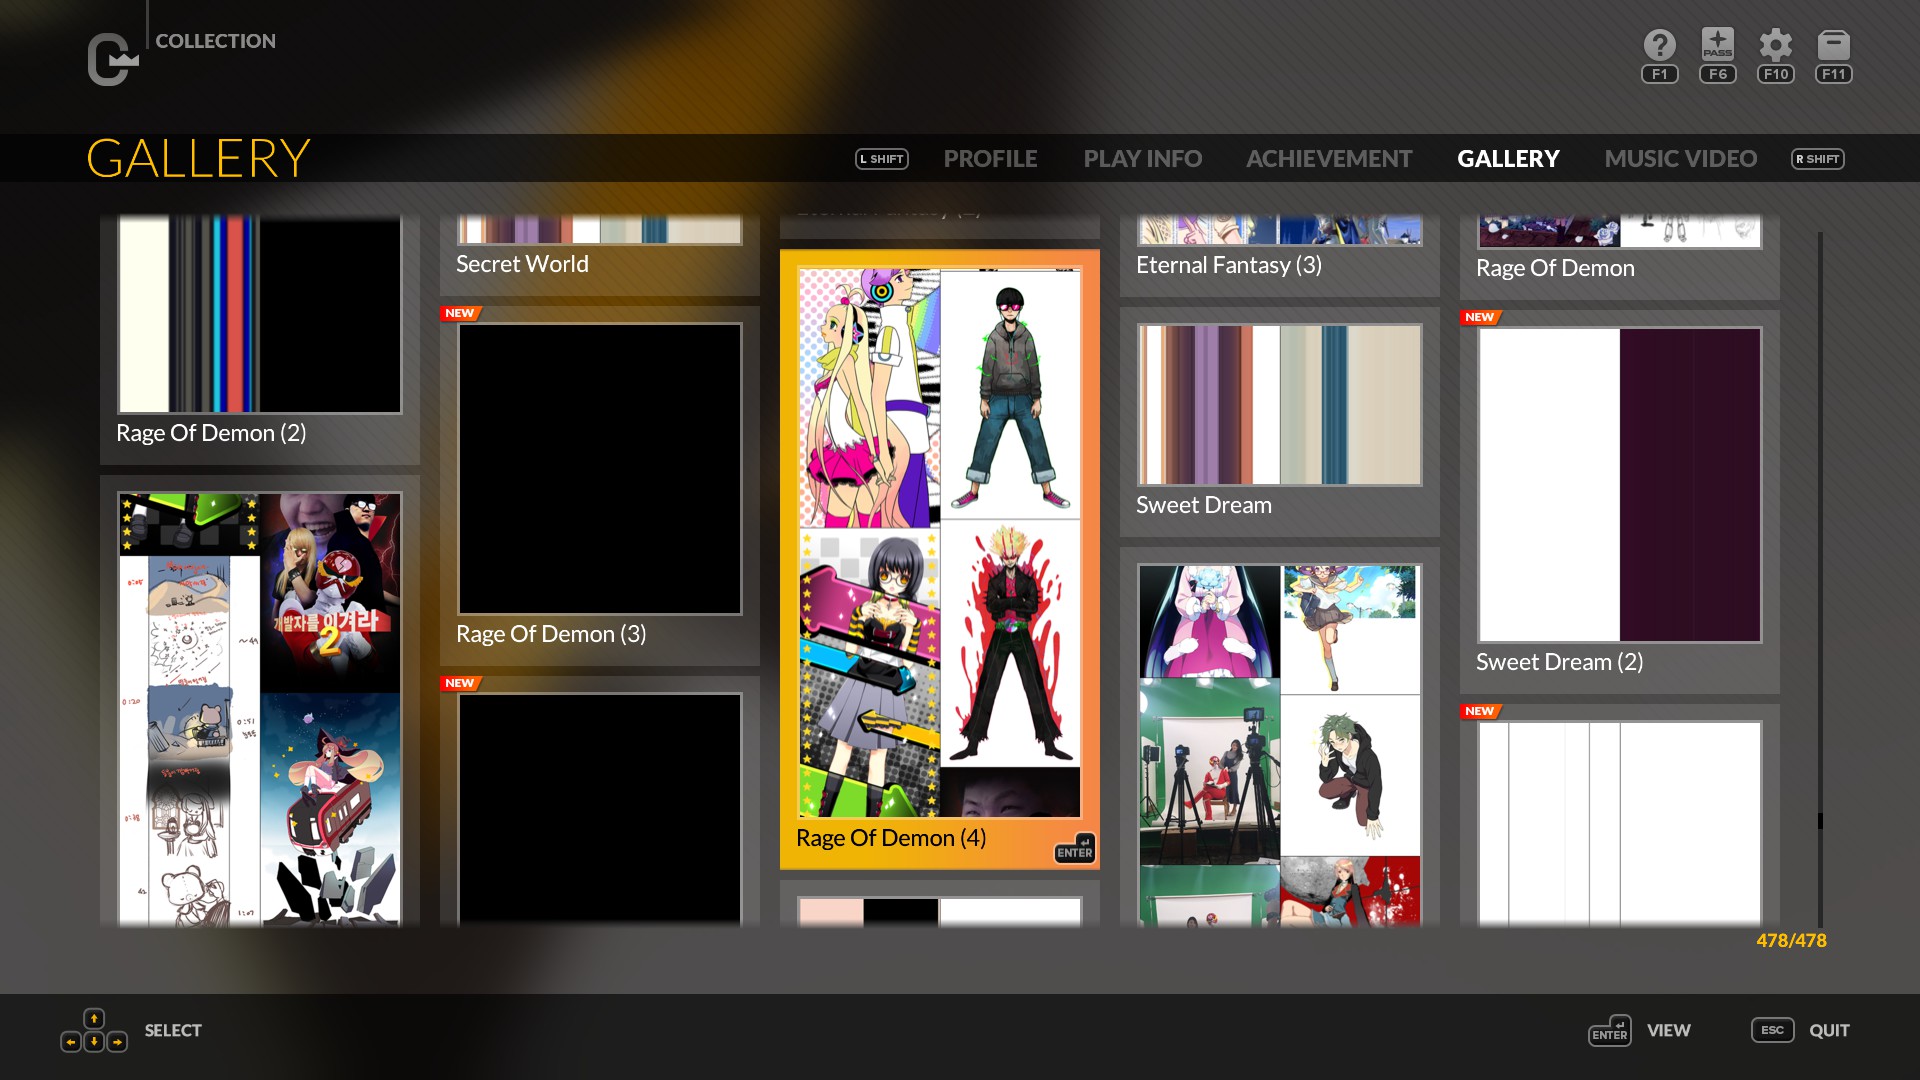Image resolution: width=1920 pixels, height=1080 pixels.
Task: Click the NEW badge on Sweet Dream (2)
Action: tap(1481, 317)
